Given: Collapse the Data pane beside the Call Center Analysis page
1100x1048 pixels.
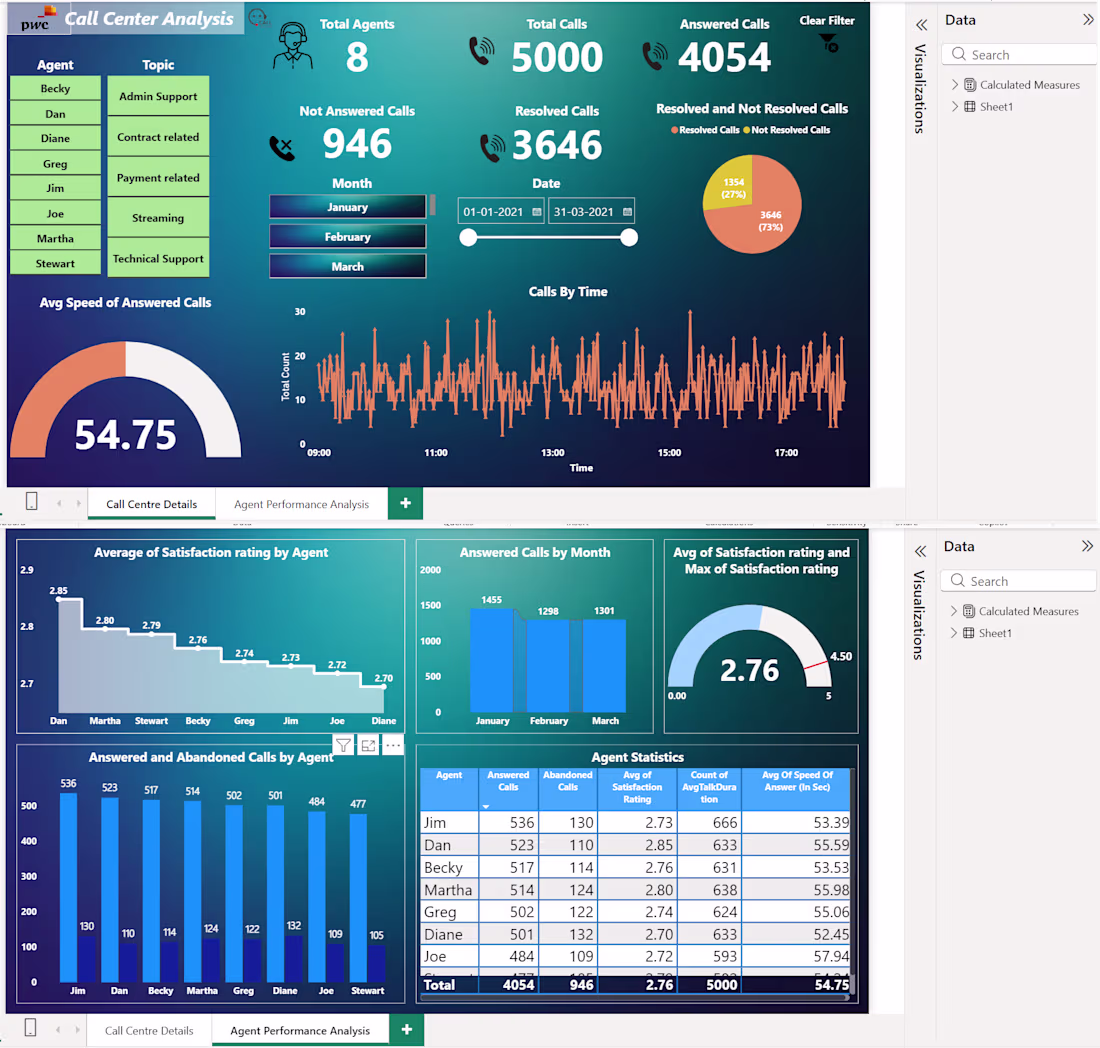Looking at the screenshot, I should point(1088,20).
